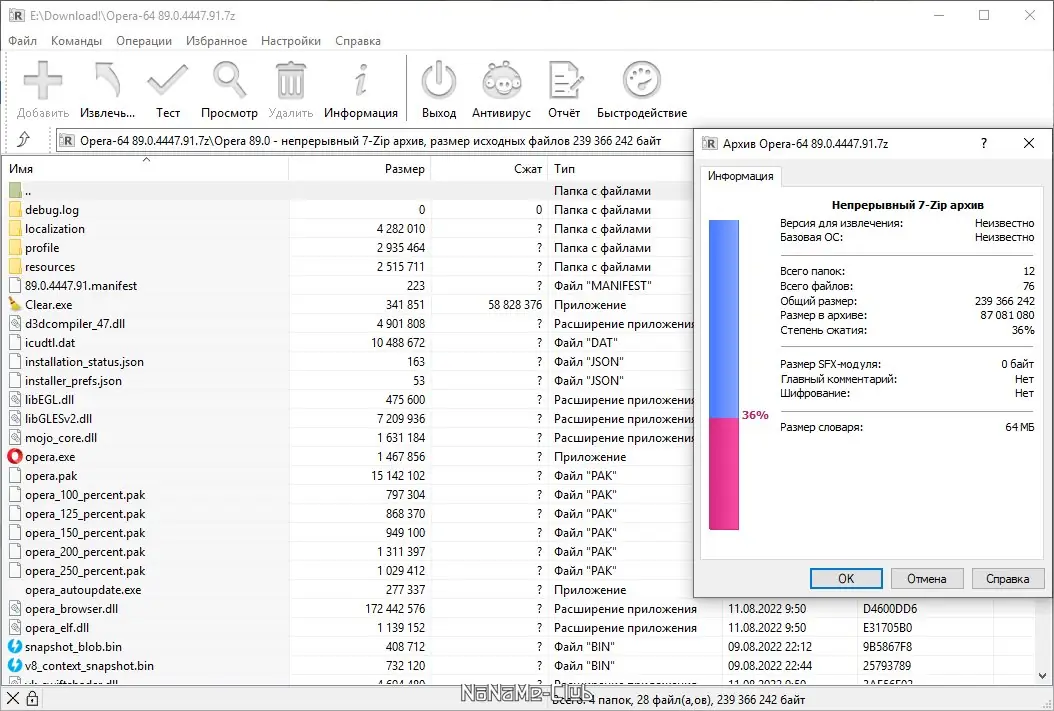Sort the list by Имя column header
The image size is (1054, 711).
click(146, 169)
